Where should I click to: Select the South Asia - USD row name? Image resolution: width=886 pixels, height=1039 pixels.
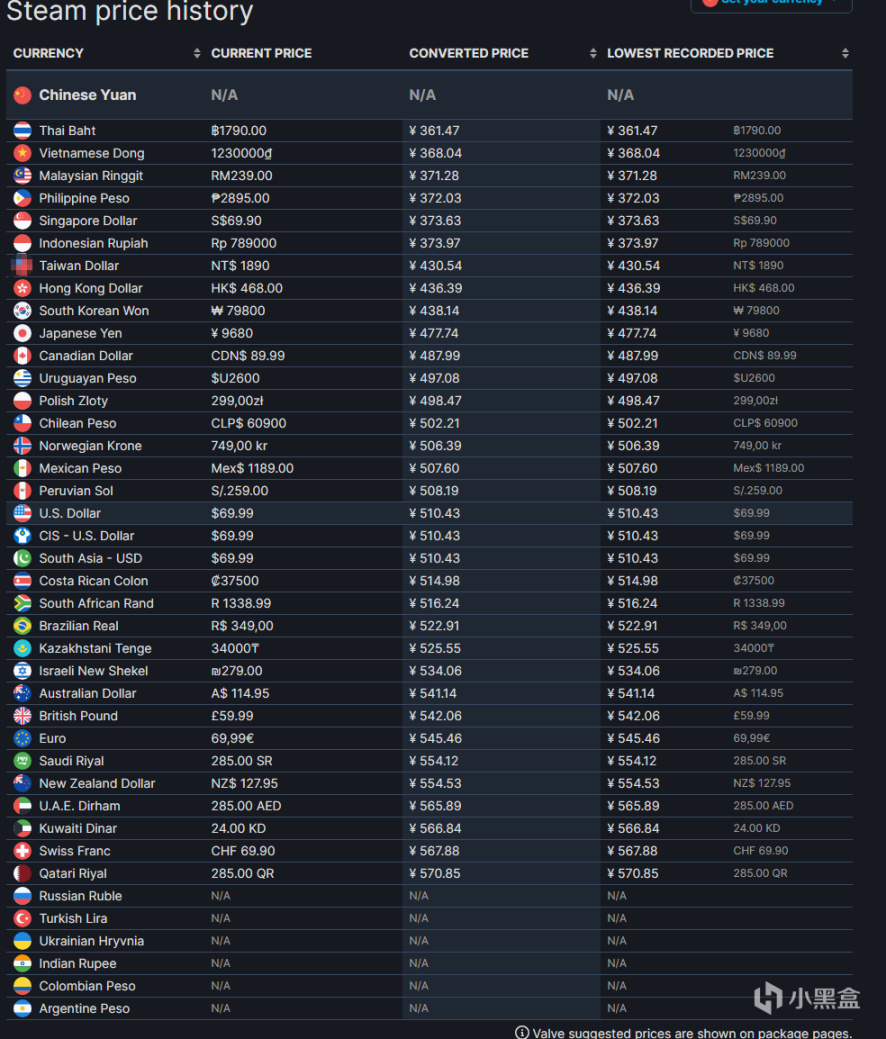point(91,559)
